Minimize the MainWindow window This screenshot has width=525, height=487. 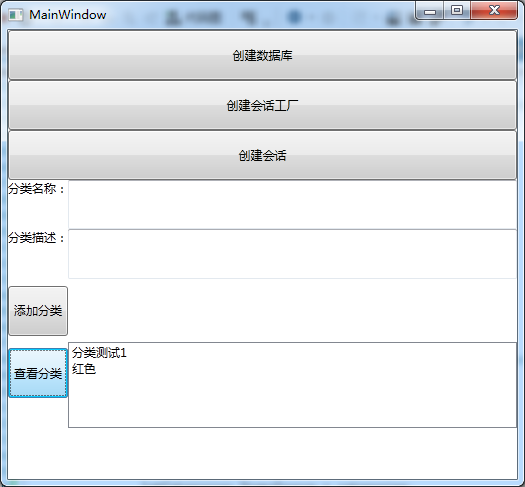pyautogui.click(x=430, y=11)
